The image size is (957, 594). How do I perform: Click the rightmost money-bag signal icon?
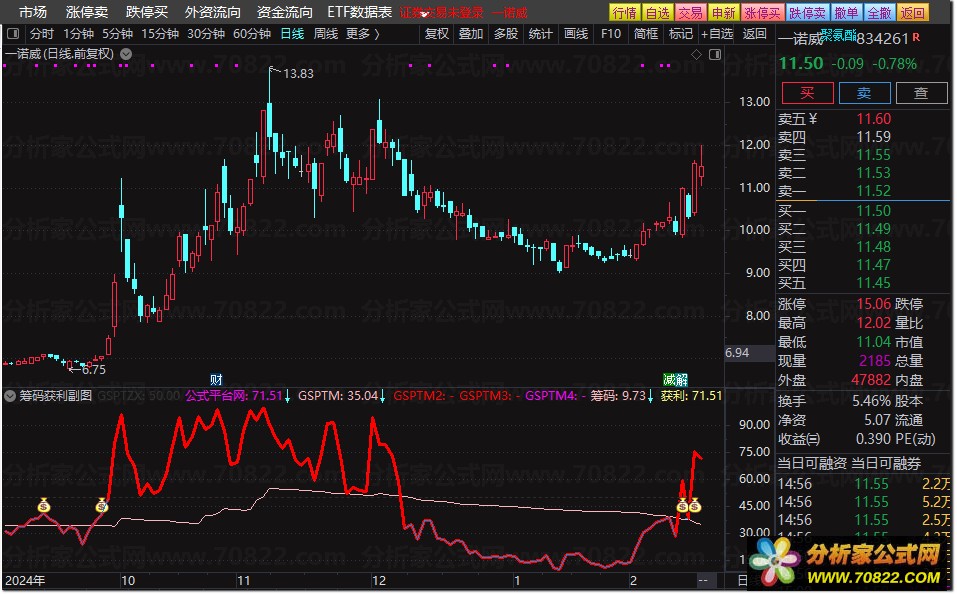point(695,505)
